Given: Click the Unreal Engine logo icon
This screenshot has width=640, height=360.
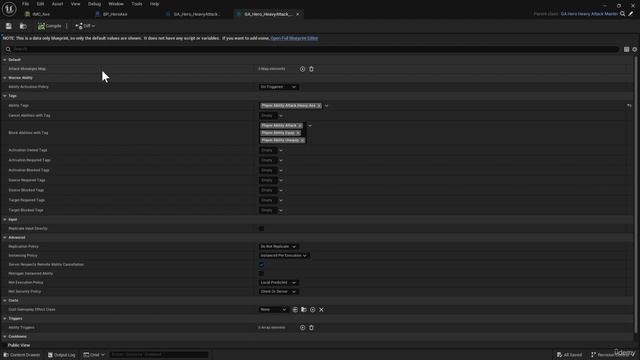Looking at the screenshot, I should (x=9, y=9).
